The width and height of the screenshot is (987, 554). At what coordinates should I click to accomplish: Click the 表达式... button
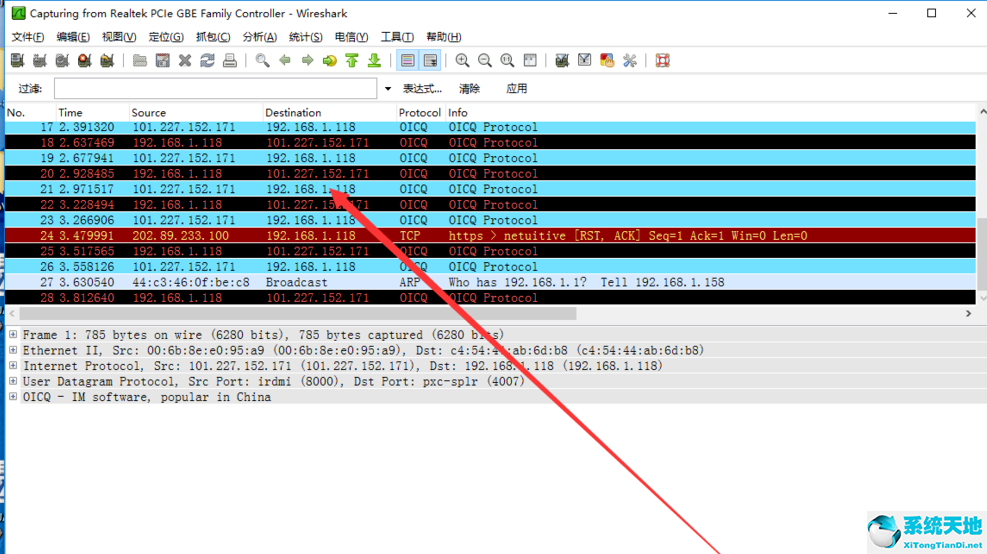pos(422,89)
